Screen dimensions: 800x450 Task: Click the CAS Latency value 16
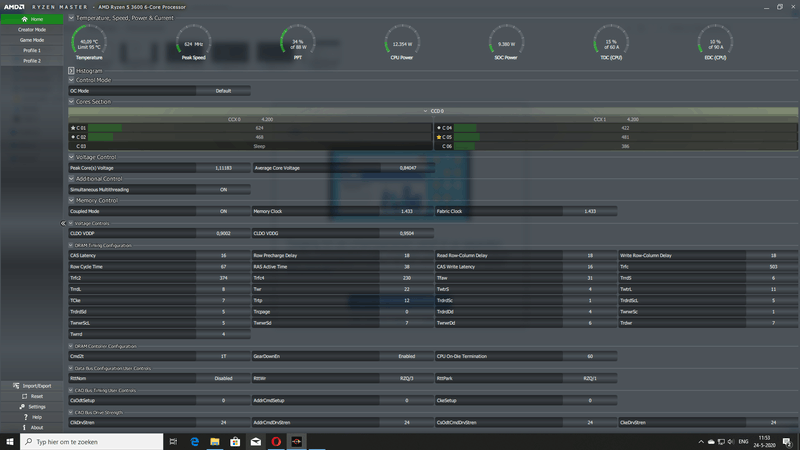[x=223, y=256]
